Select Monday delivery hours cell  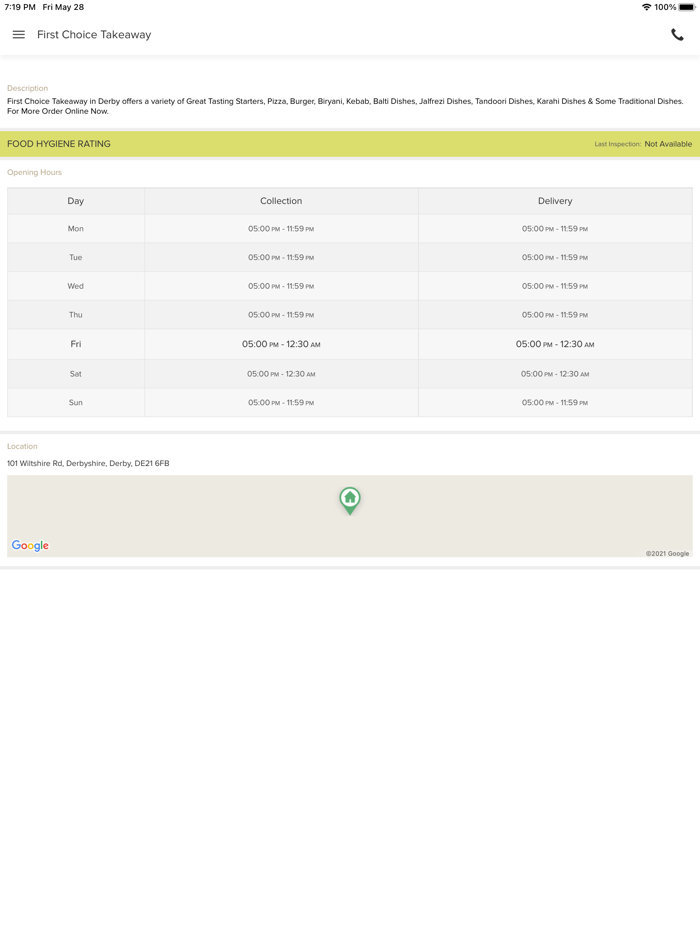tap(555, 229)
